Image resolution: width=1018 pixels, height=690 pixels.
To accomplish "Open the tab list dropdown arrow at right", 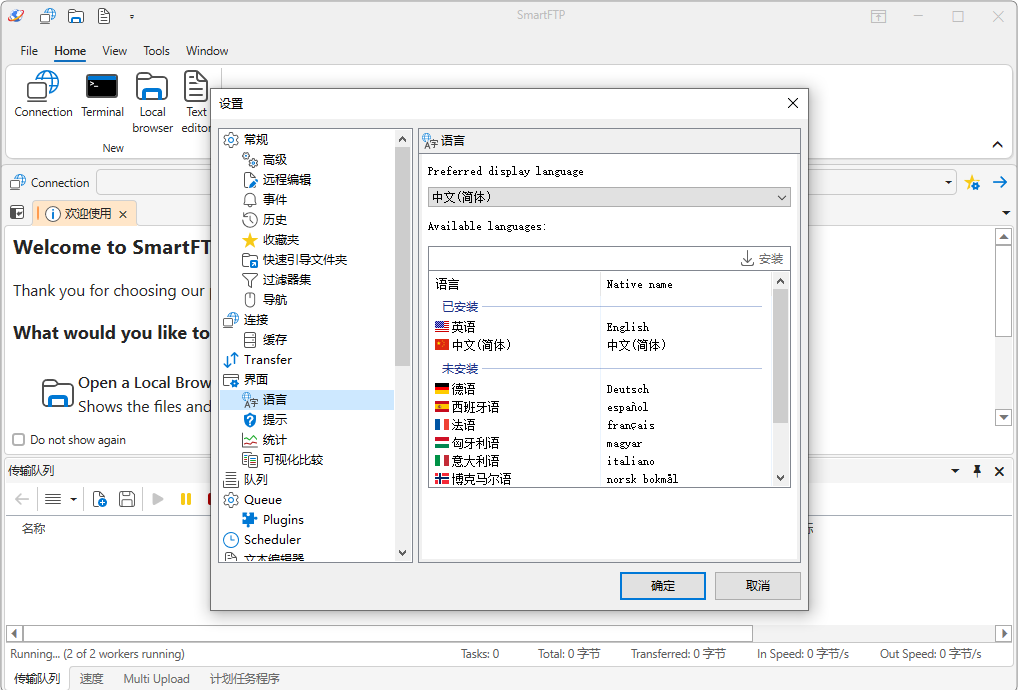I will (1006, 213).
